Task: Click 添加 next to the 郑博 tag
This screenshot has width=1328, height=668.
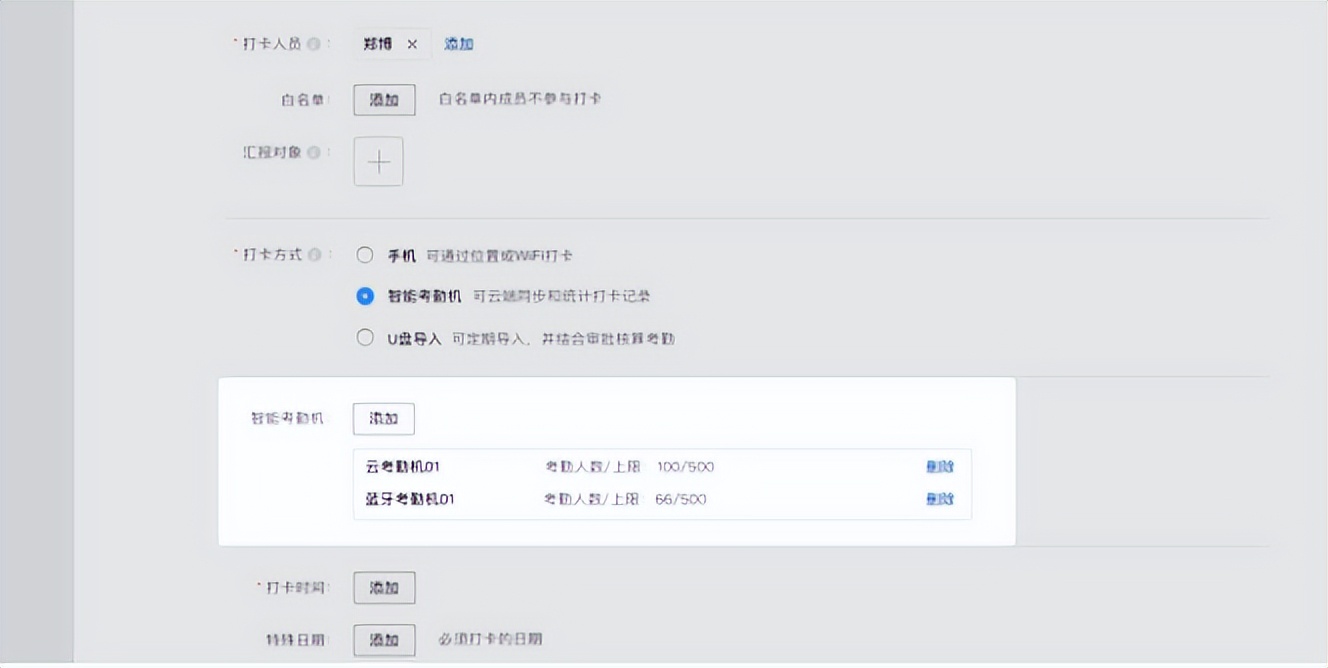Action: coord(458,43)
